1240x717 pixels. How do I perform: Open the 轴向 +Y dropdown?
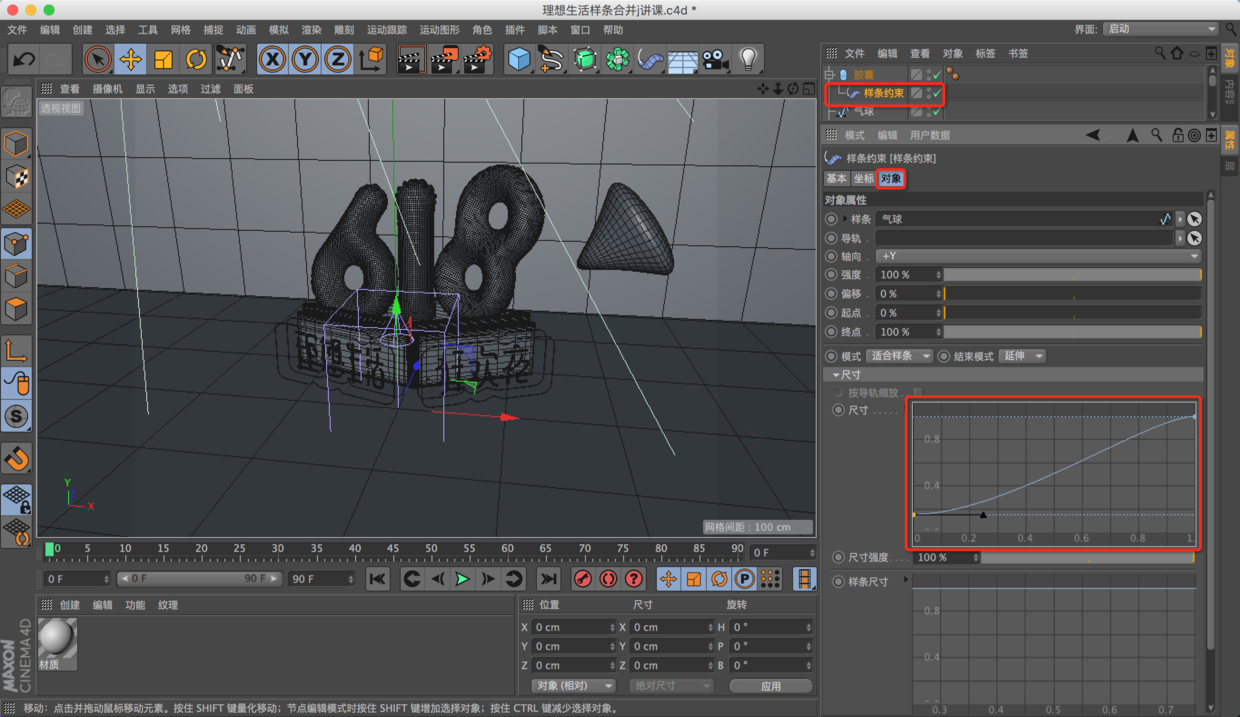pyautogui.click(x=1039, y=256)
